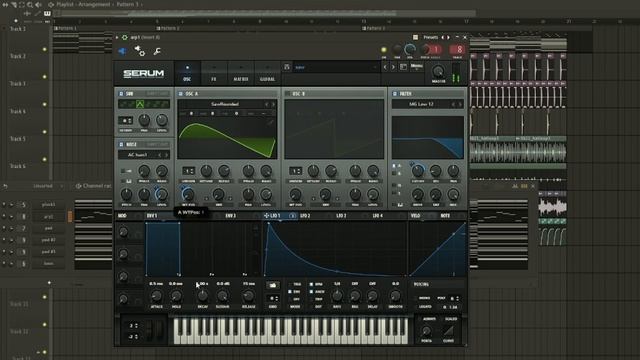Enable the MONO voicing checkbox

417,298
